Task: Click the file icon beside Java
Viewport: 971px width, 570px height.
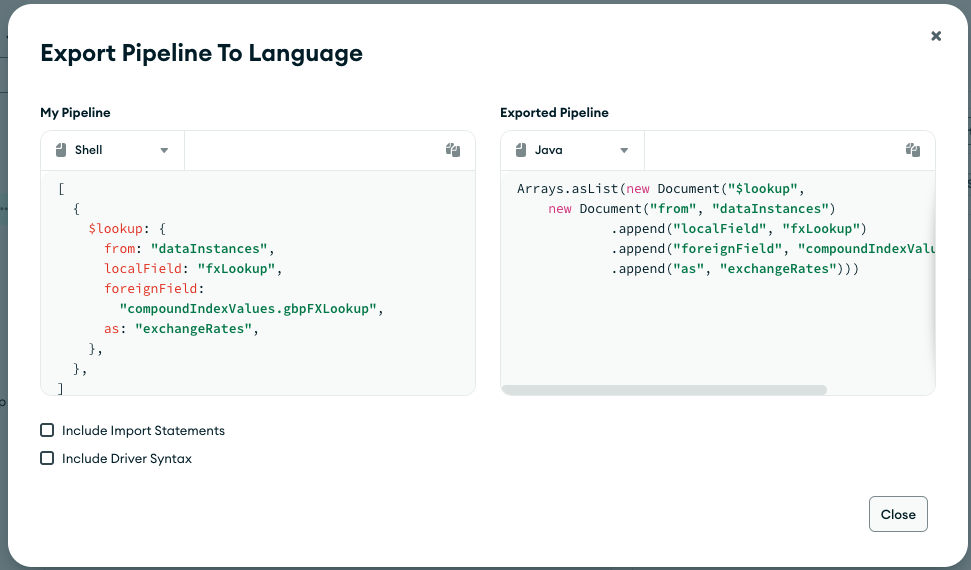Action: (x=521, y=150)
